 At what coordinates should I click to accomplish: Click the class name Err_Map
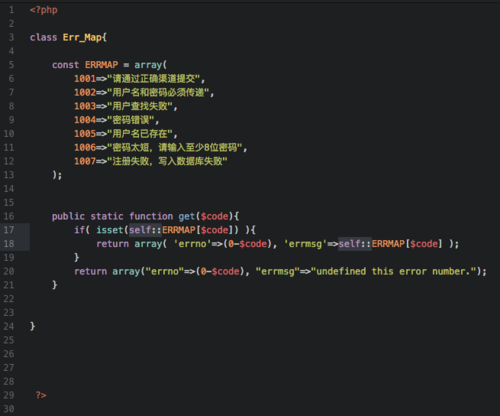[x=82, y=37]
